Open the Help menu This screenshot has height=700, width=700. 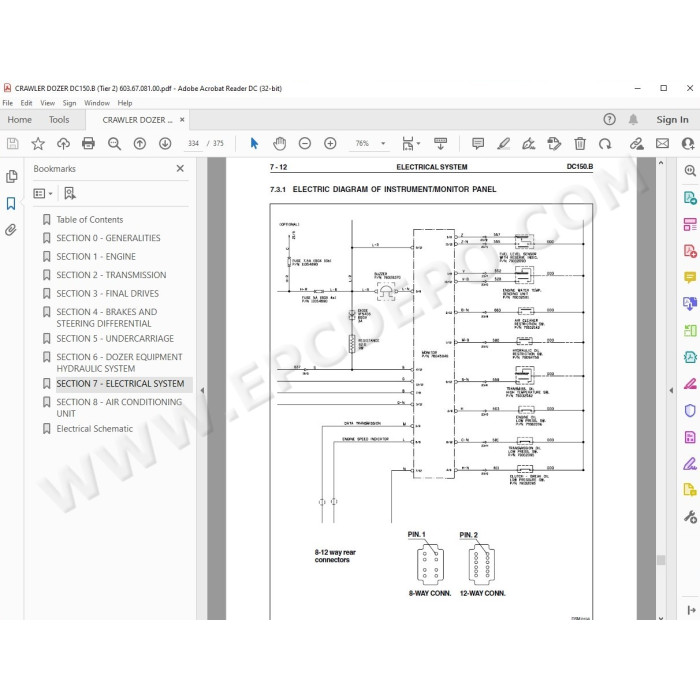[x=125, y=103]
